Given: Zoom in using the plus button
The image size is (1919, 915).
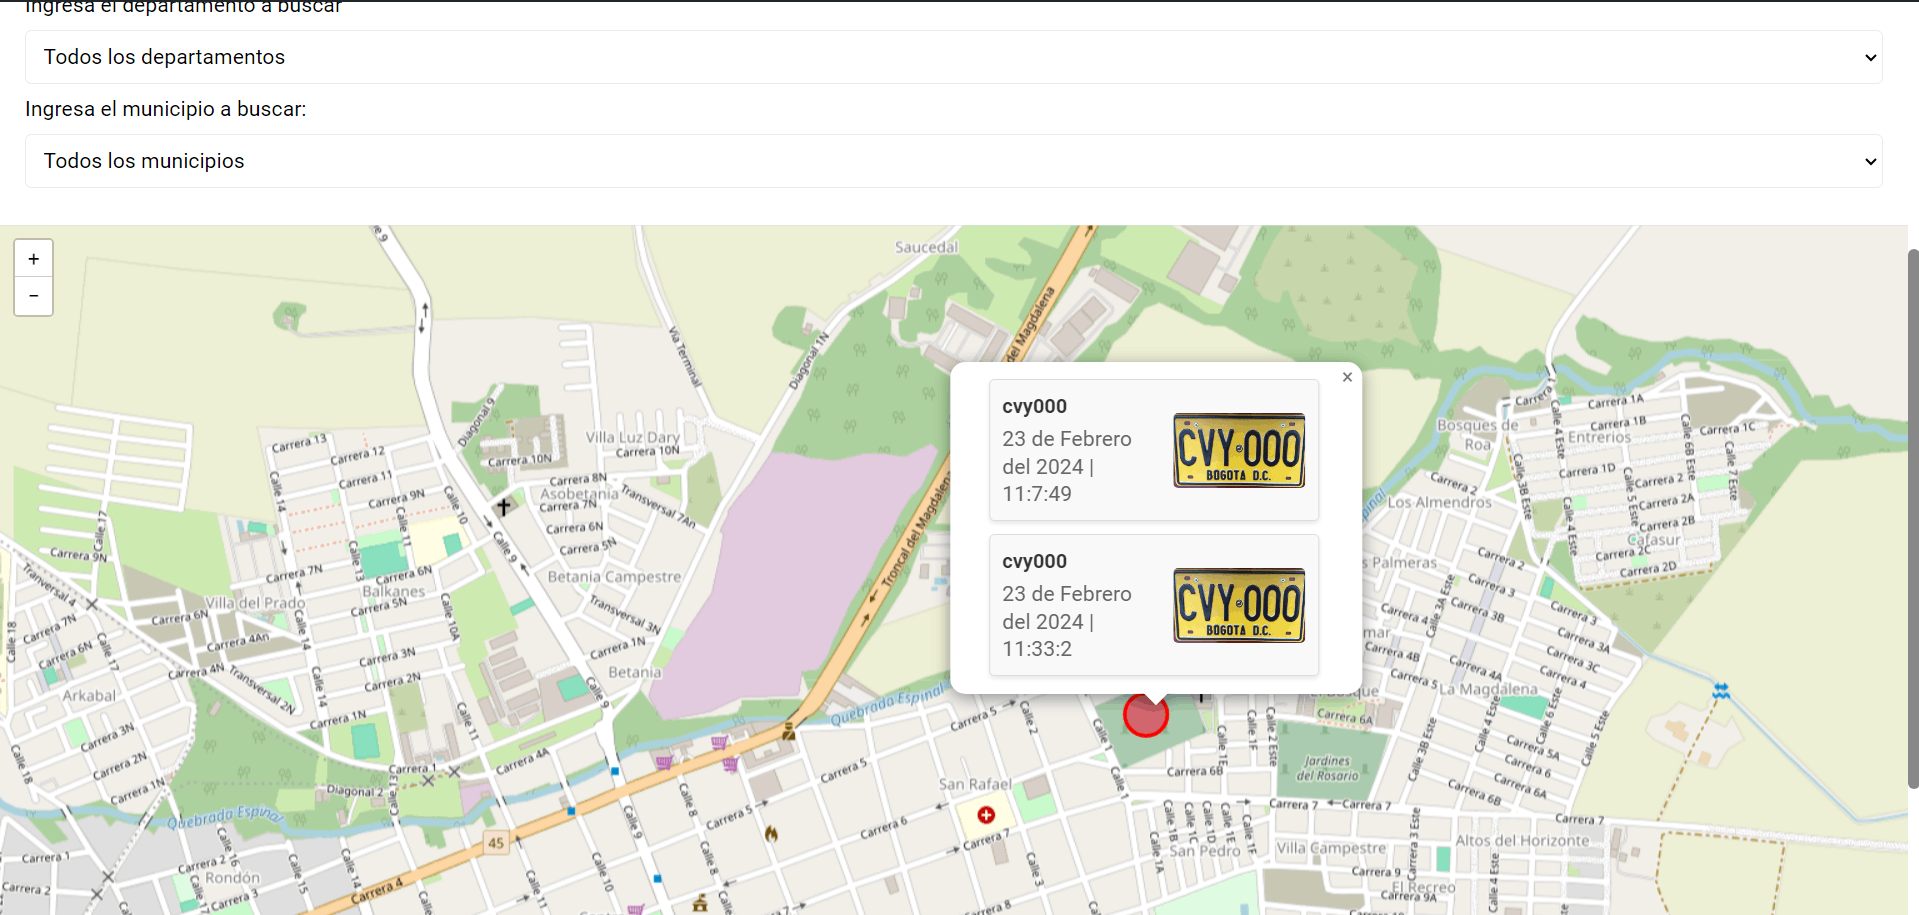Looking at the screenshot, I should click(33, 258).
